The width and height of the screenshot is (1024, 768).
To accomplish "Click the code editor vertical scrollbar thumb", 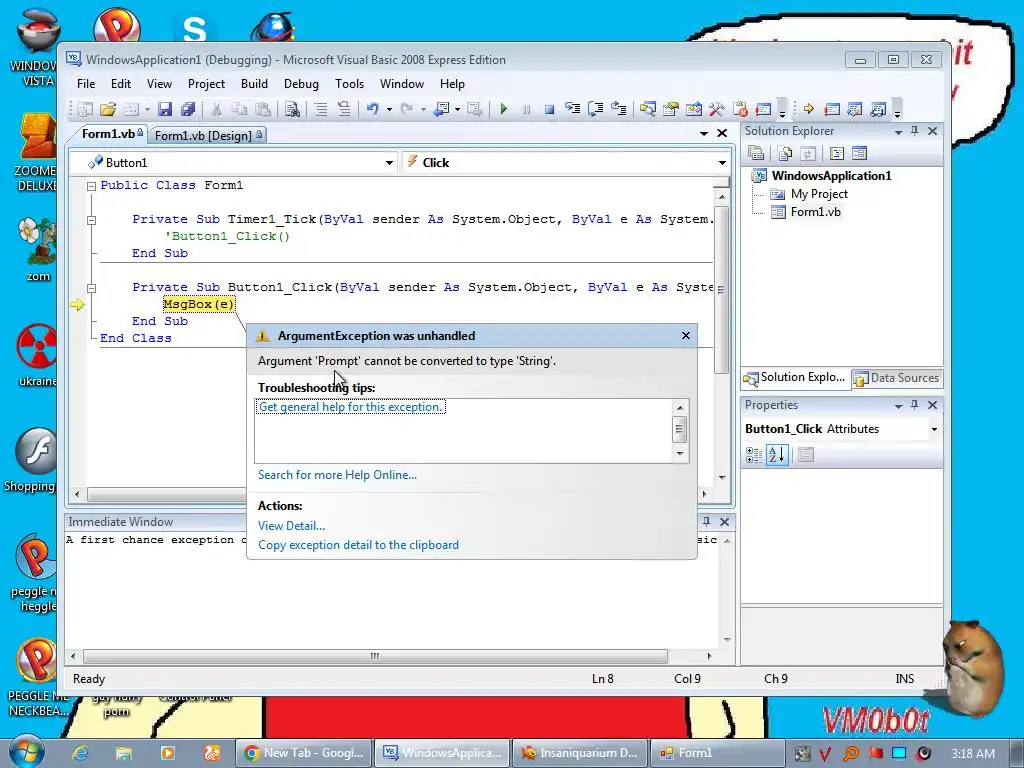I will tap(721, 289).
